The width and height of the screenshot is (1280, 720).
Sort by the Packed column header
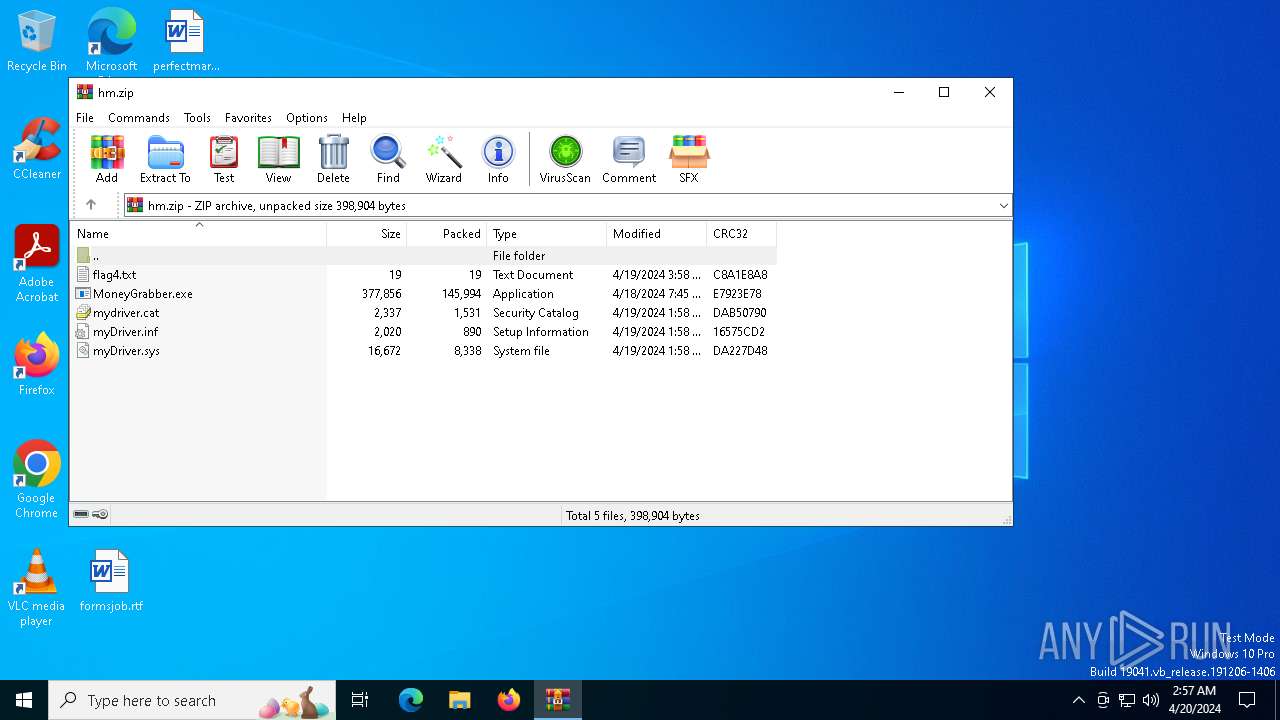coord(447,234)
